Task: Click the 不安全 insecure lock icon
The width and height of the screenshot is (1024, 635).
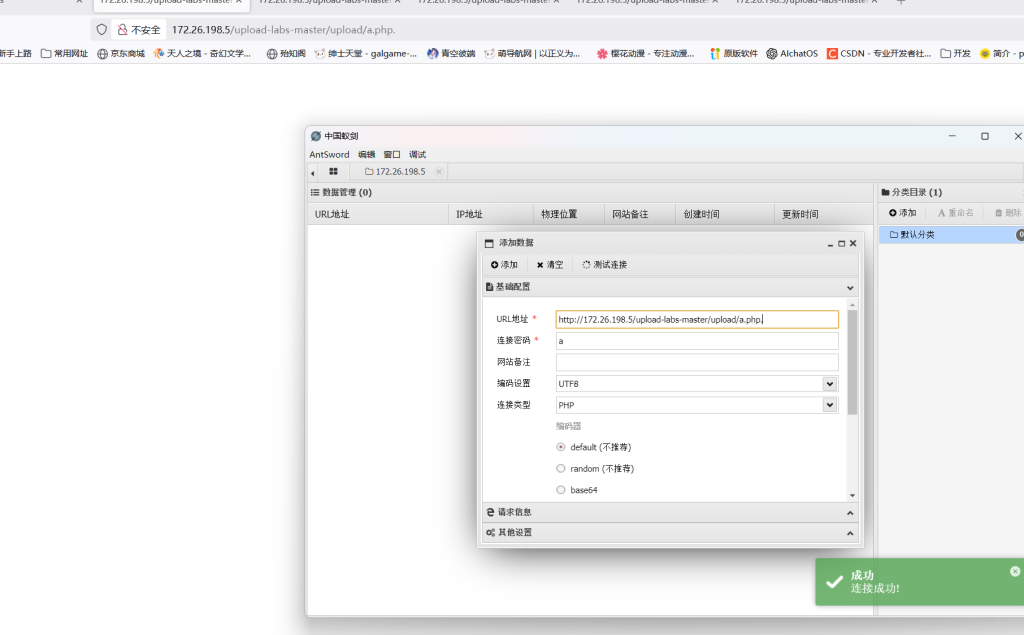Action: [122, 29]
